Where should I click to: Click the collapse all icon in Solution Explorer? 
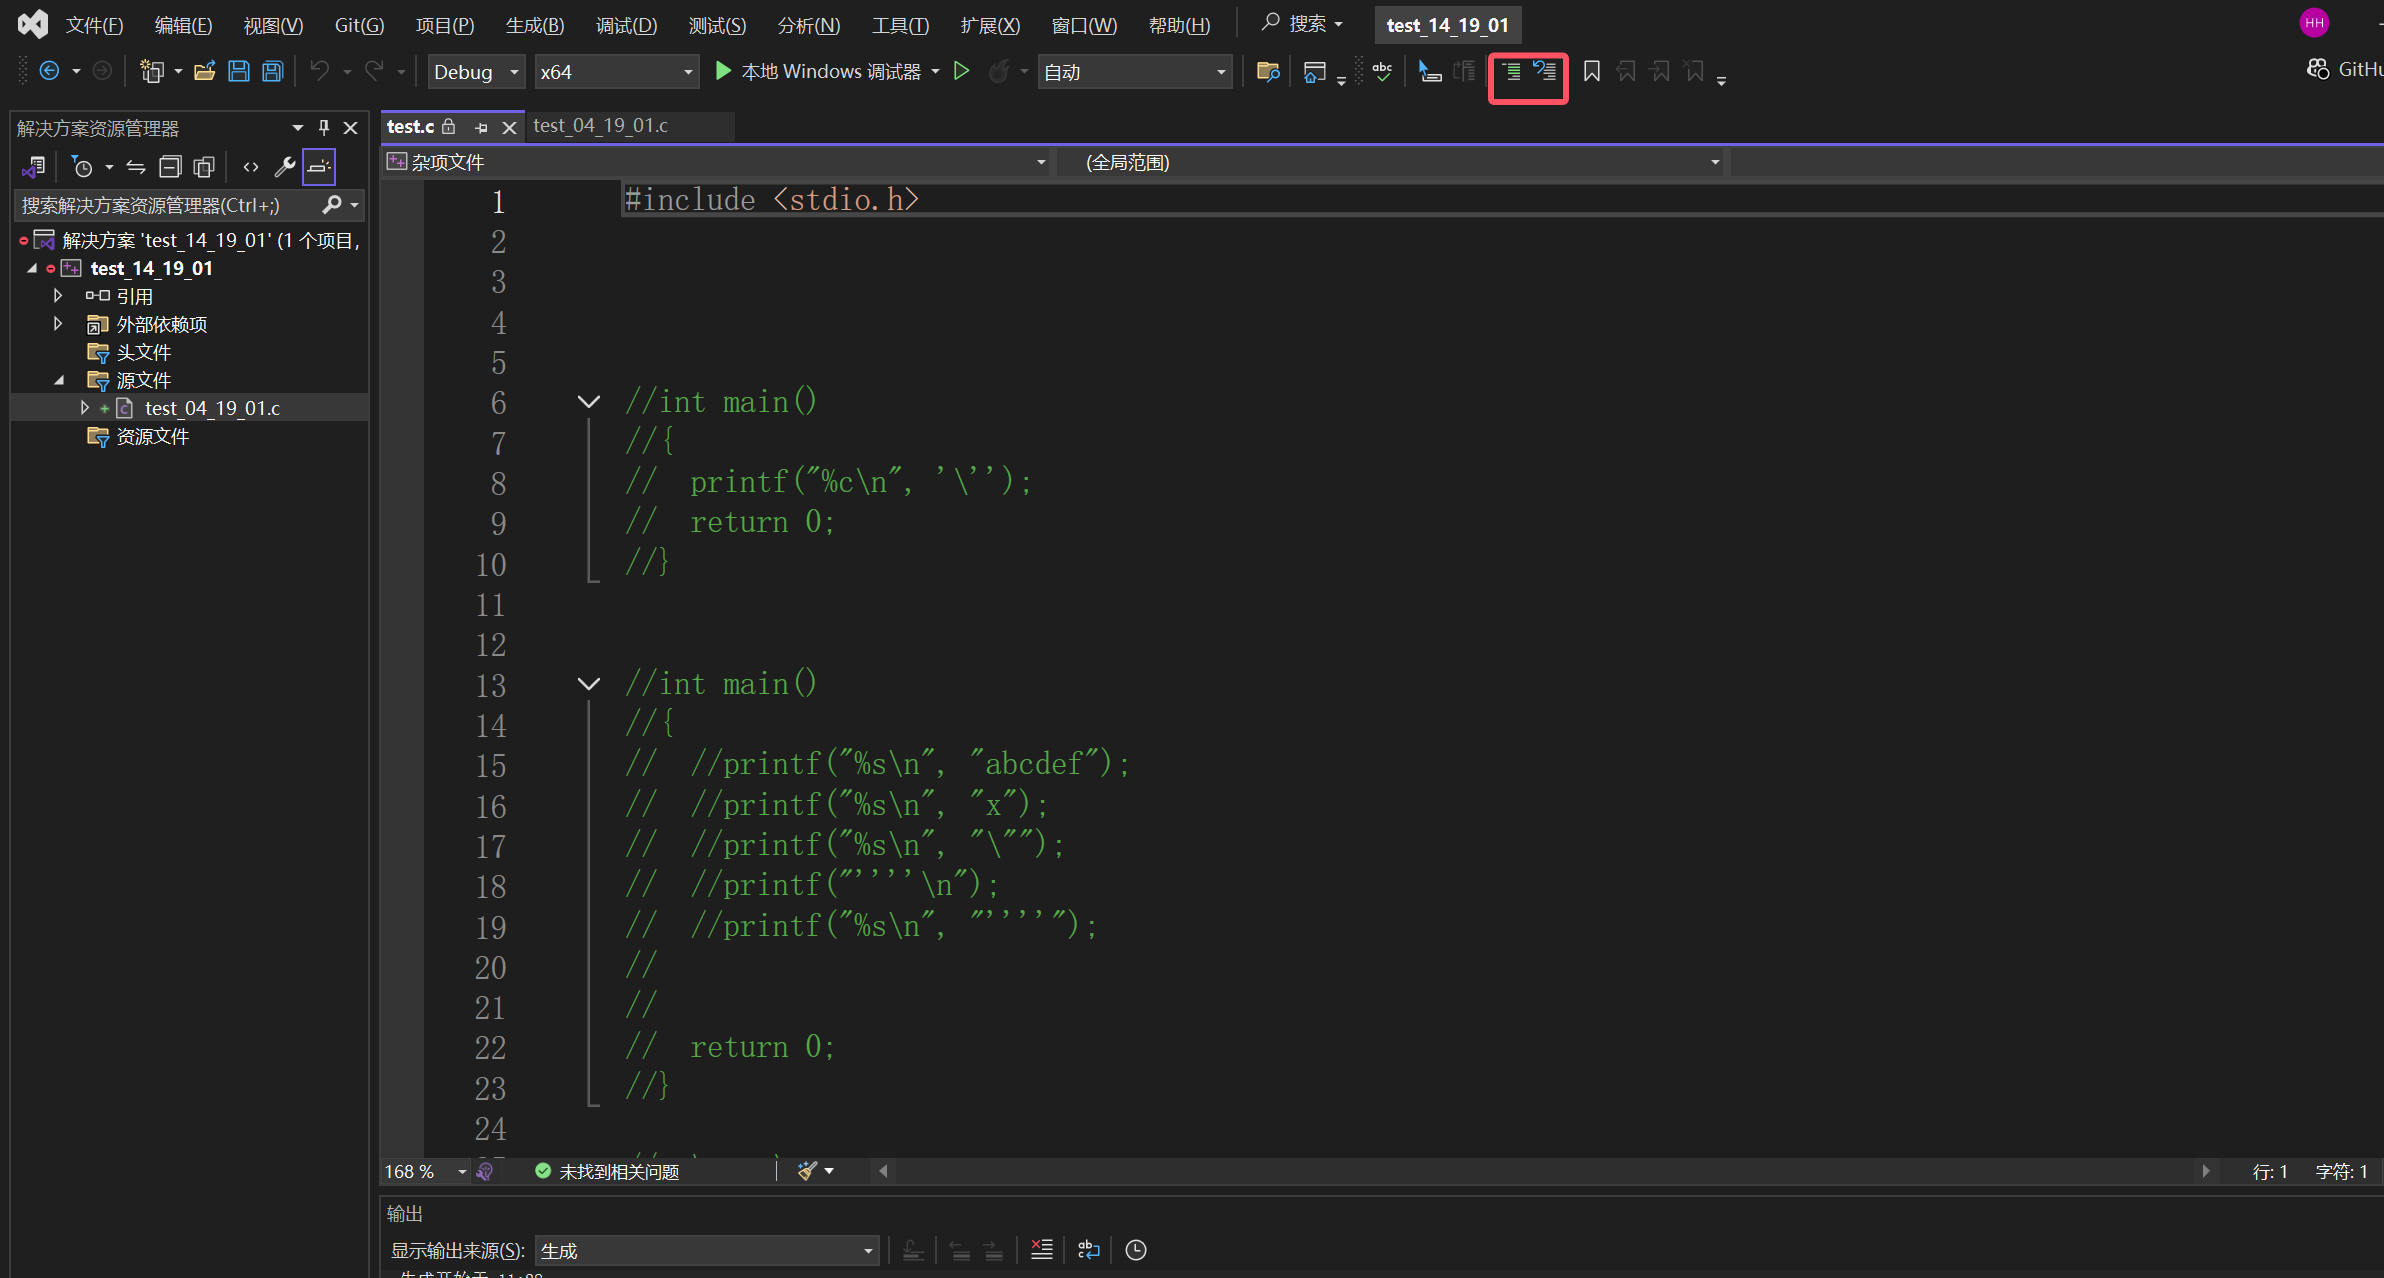coord(170,167)
